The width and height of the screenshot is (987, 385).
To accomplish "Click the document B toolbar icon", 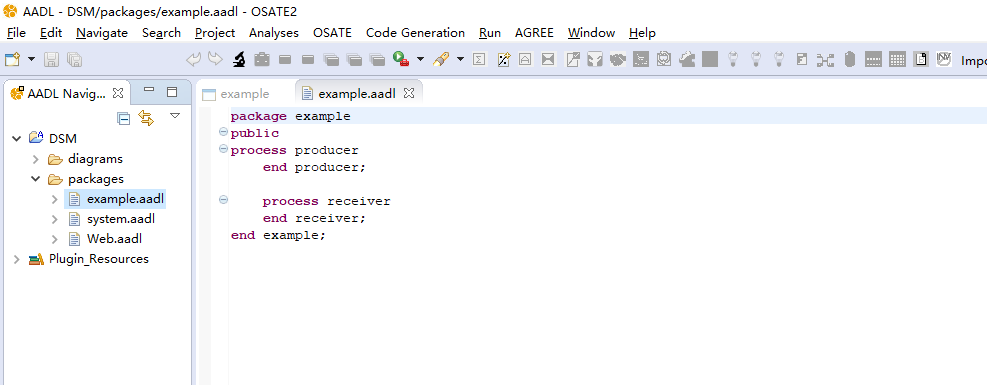I will click(921, 59).
